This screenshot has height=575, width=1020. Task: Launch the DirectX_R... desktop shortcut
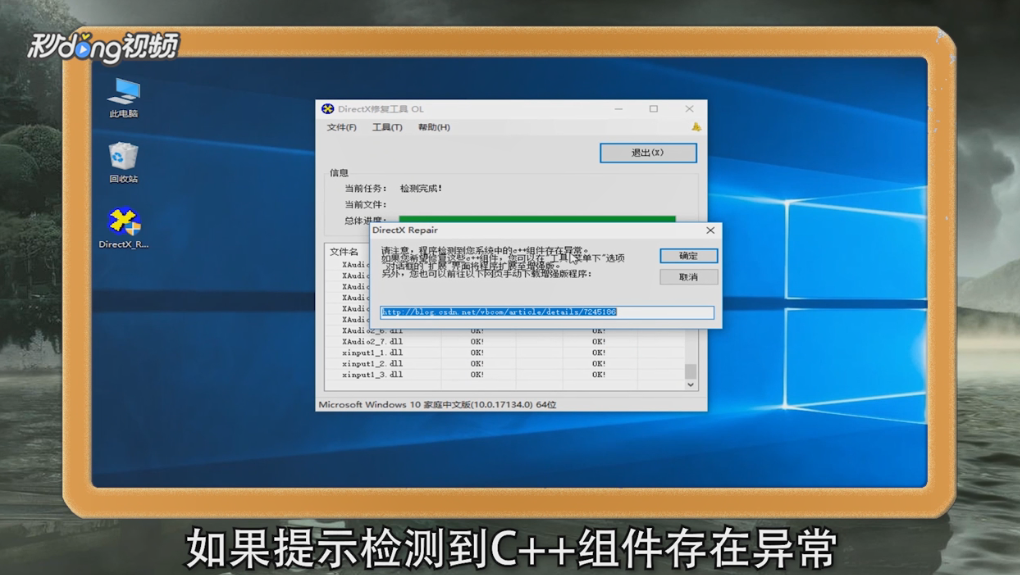click(124, 228)
